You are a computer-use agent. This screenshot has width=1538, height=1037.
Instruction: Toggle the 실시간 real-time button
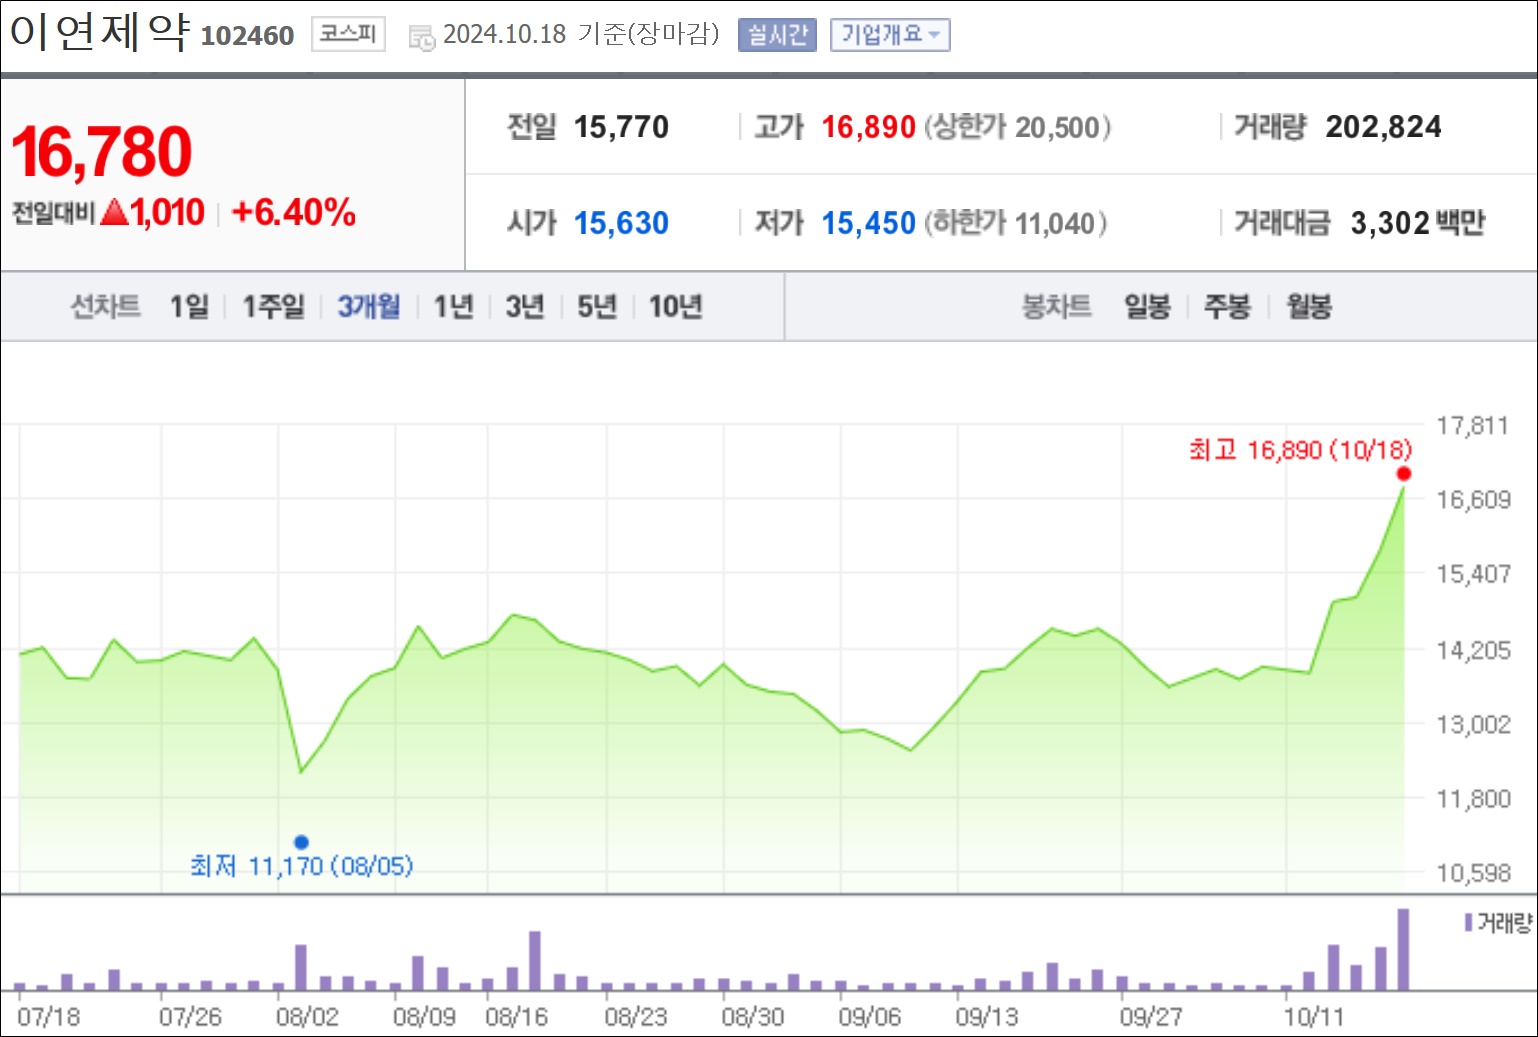click(x=777, y=35)
